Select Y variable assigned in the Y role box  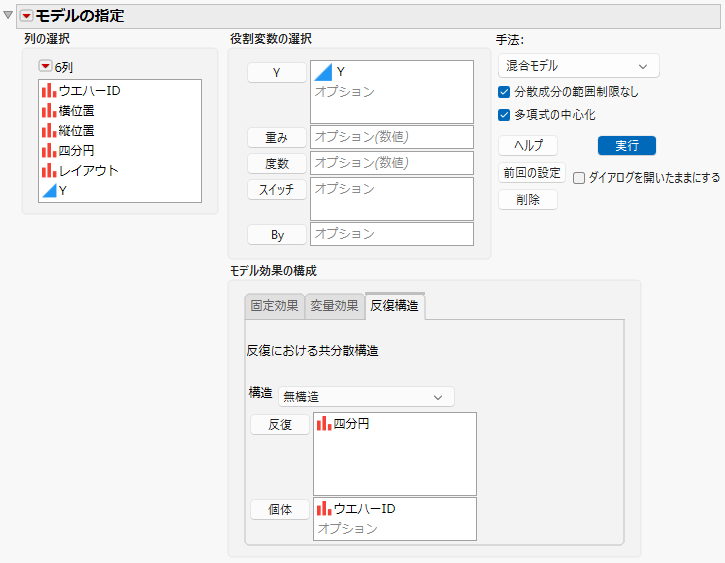coord(341,72)
